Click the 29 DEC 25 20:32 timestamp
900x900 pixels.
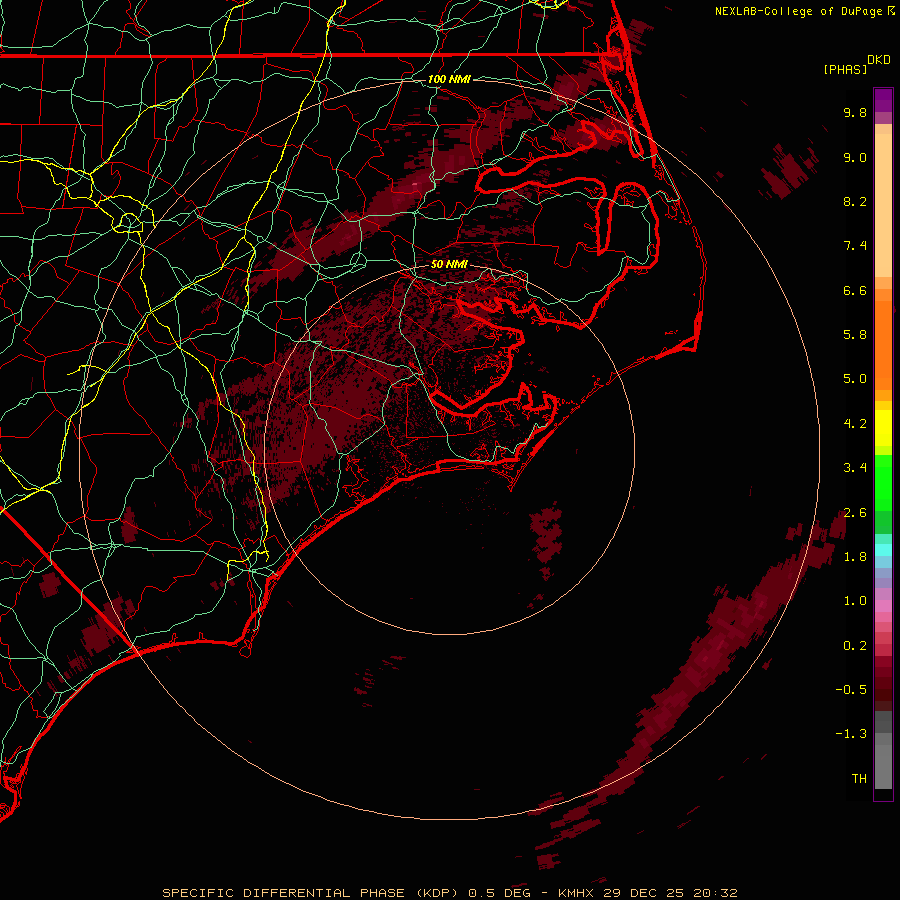coord(670,893)
